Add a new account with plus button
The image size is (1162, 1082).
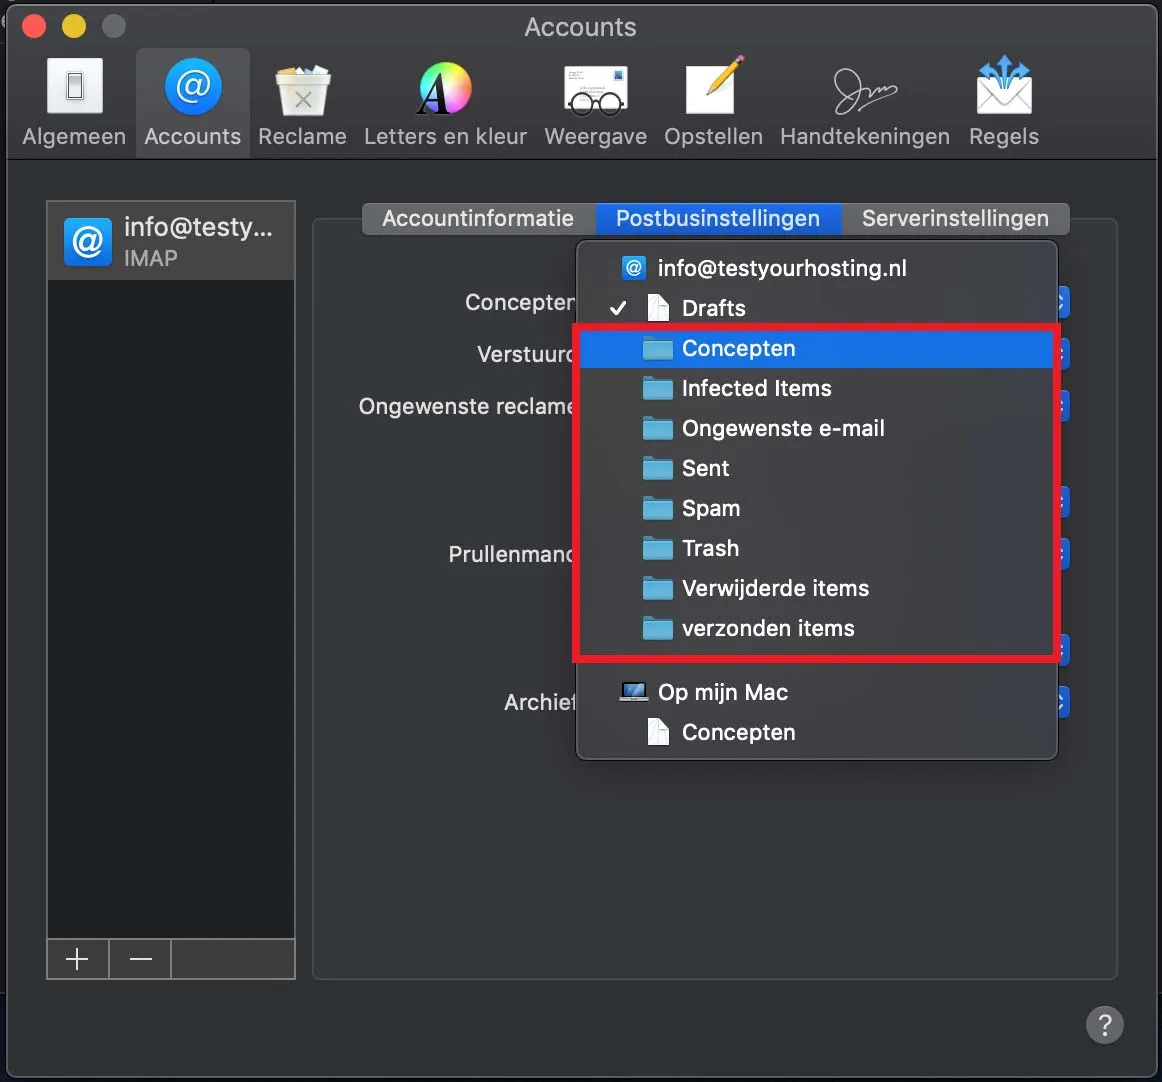point(77,960)
